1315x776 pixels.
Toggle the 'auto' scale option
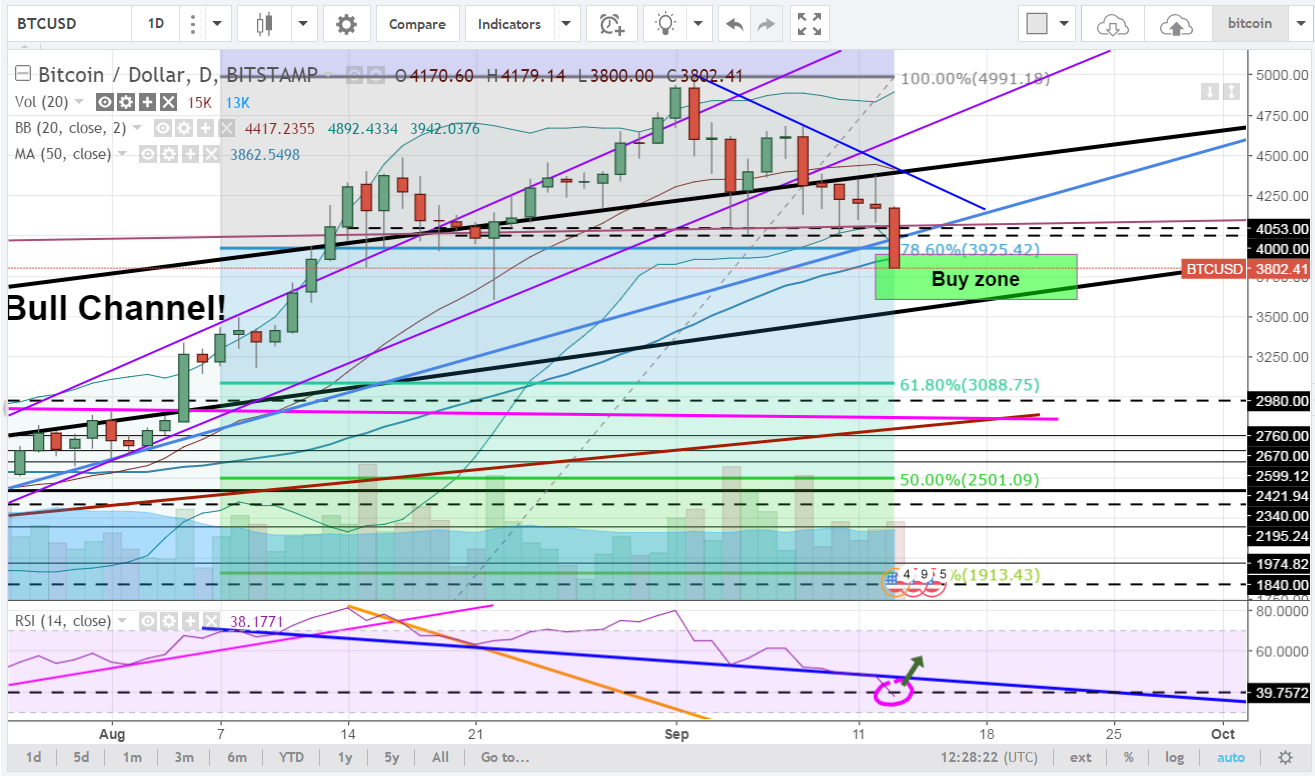point(1231,757)
